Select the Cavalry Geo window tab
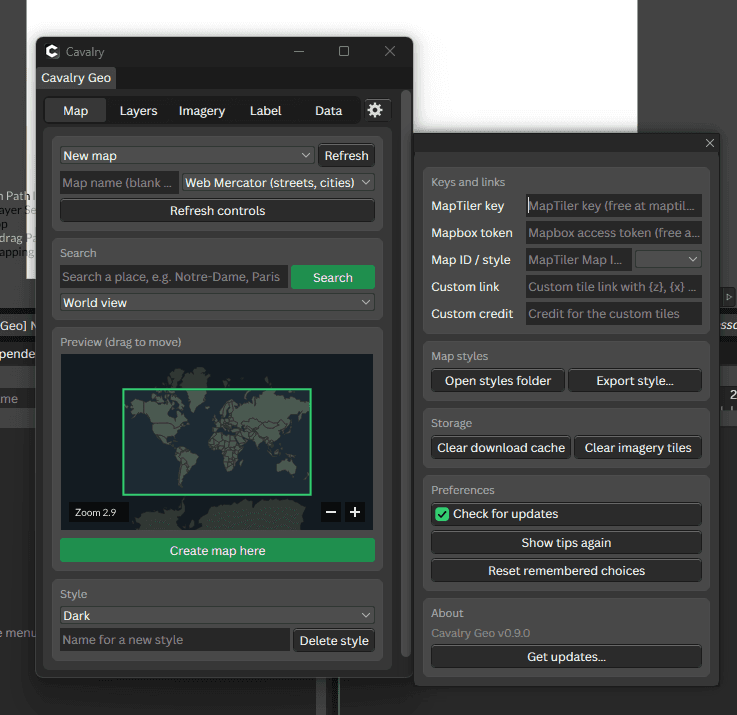 76,78
